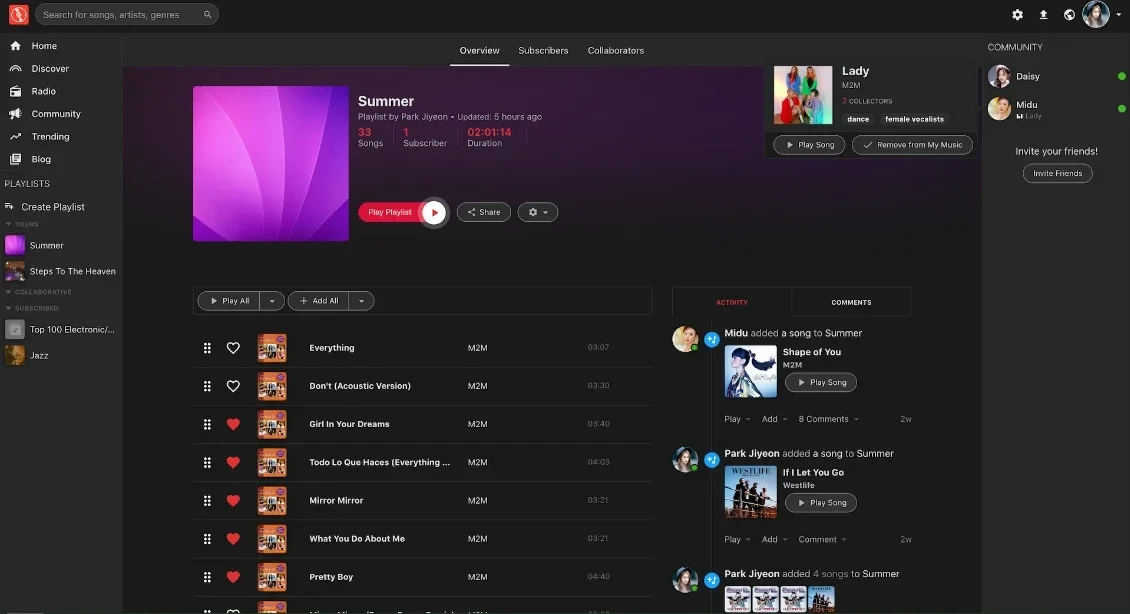Click drag handle of Mirror Mirror row
This screenshot has height=614, width=1130.
(207, 501)
